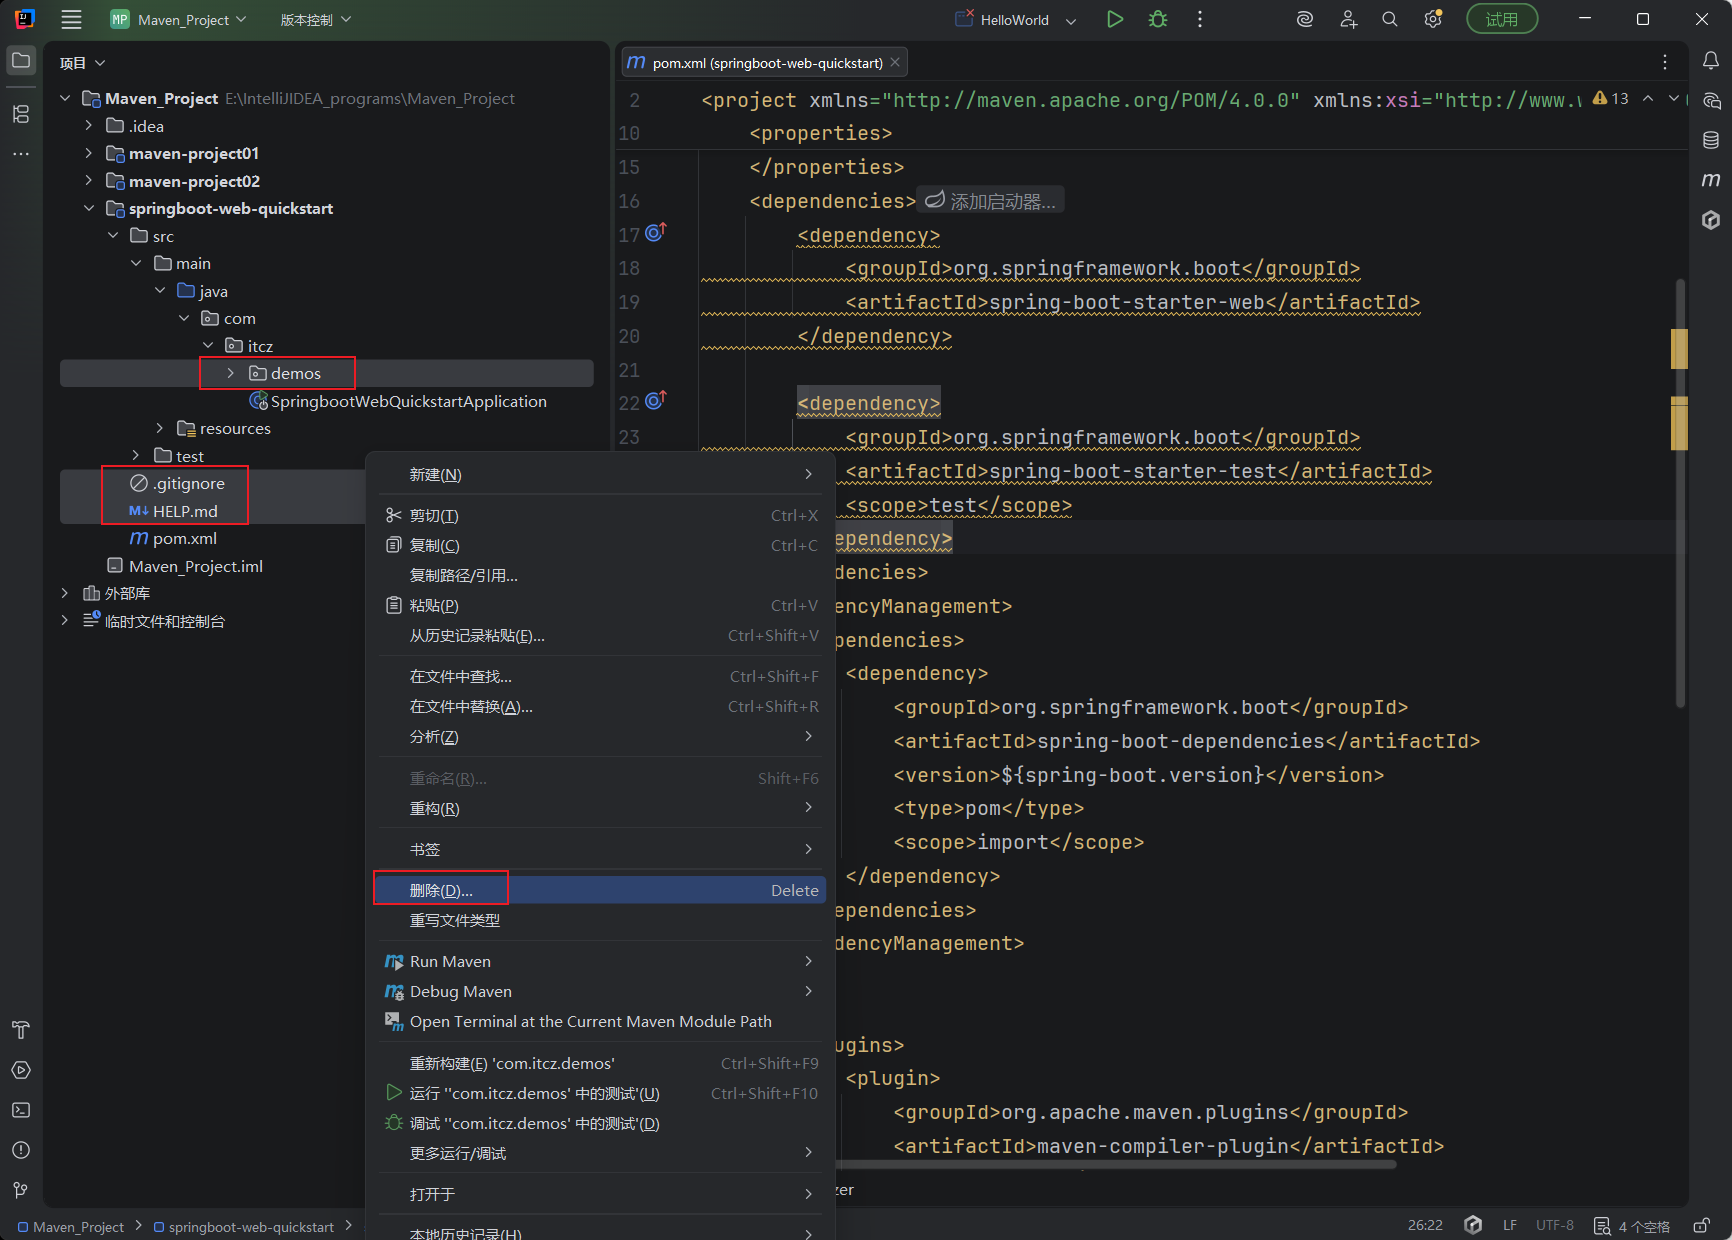This screenshot has width=1732, height=1240.
Task: Open the Services run tool window
Action: (21, 1070)
